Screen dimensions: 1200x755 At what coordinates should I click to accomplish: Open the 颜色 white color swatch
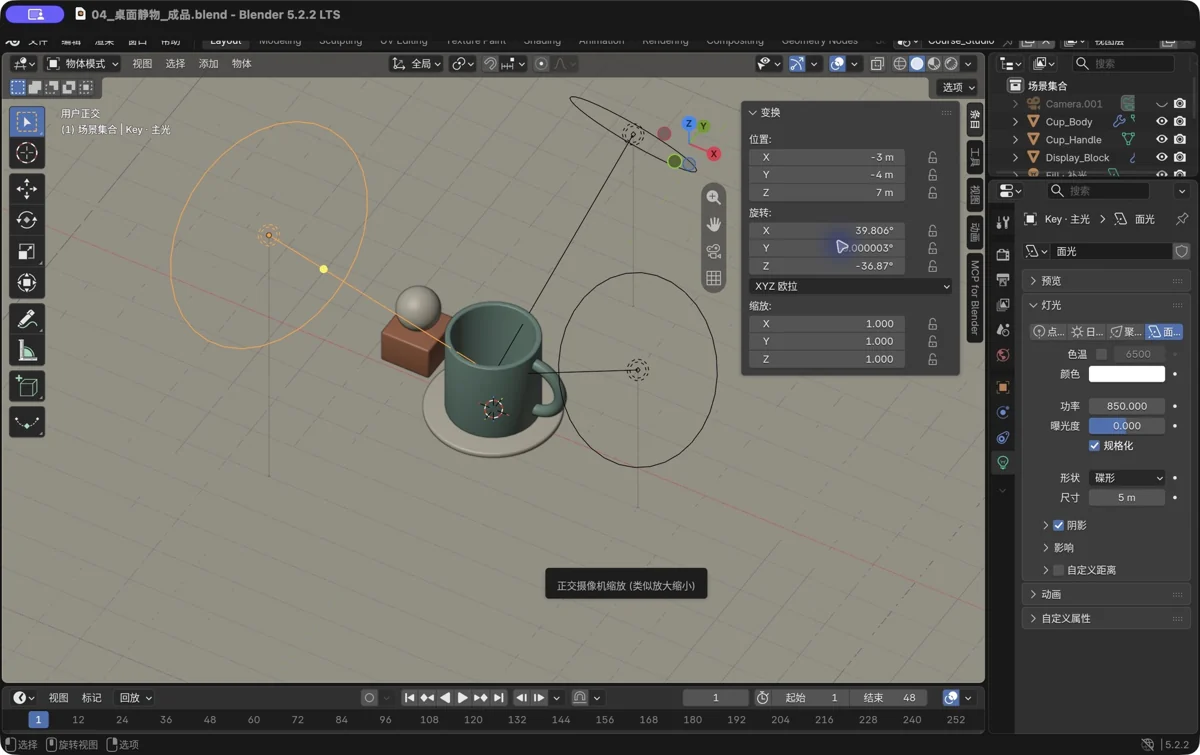pos(1127,374)
